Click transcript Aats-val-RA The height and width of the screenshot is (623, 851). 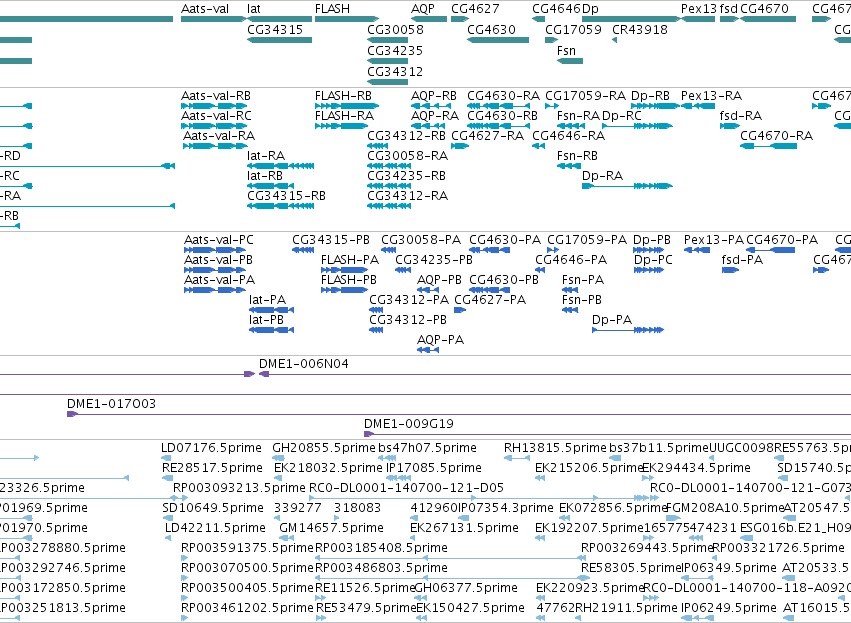(219, 136)
